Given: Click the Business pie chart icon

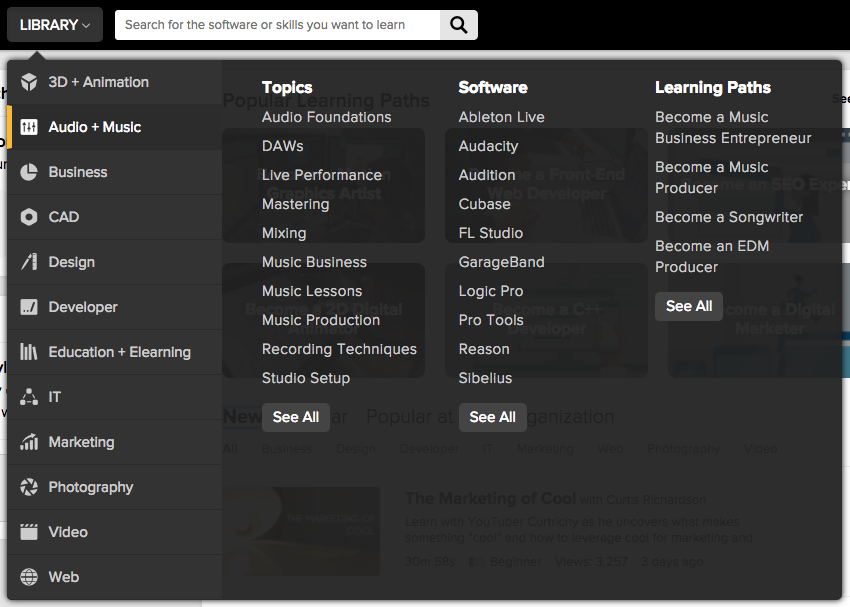Looking at the screenshot, I should (x=29, y=172).
